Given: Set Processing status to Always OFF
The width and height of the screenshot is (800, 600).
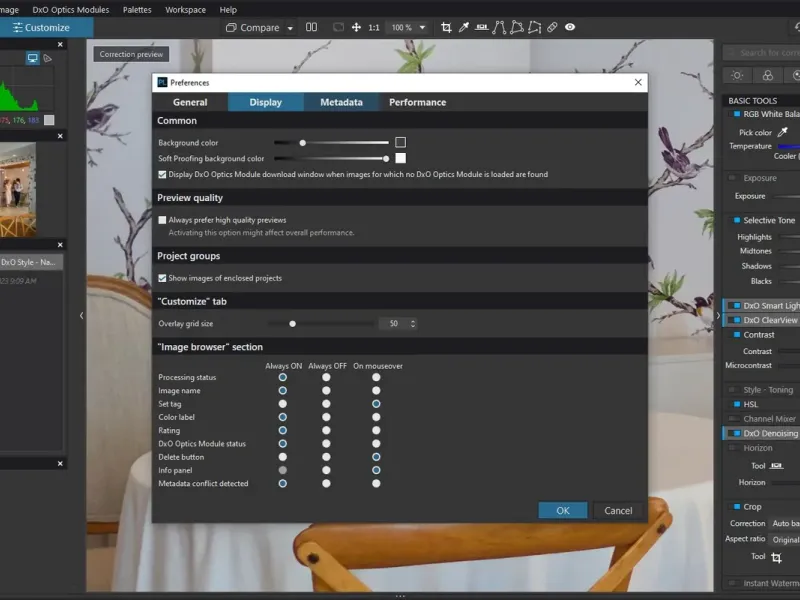Looking at the screenshot, I should point(326,378).
